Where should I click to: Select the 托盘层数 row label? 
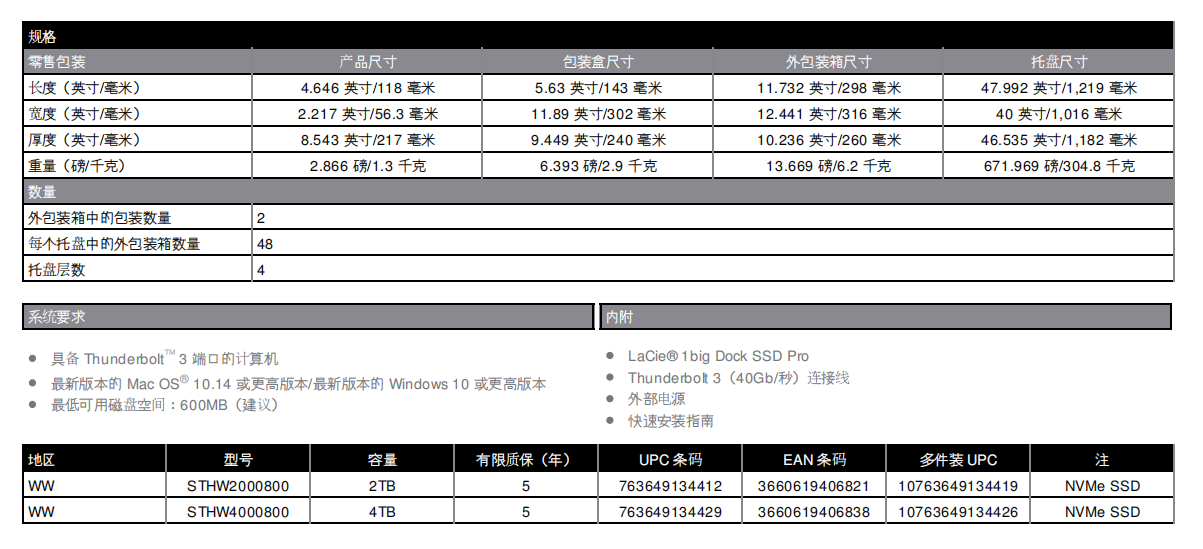(57, 270)
